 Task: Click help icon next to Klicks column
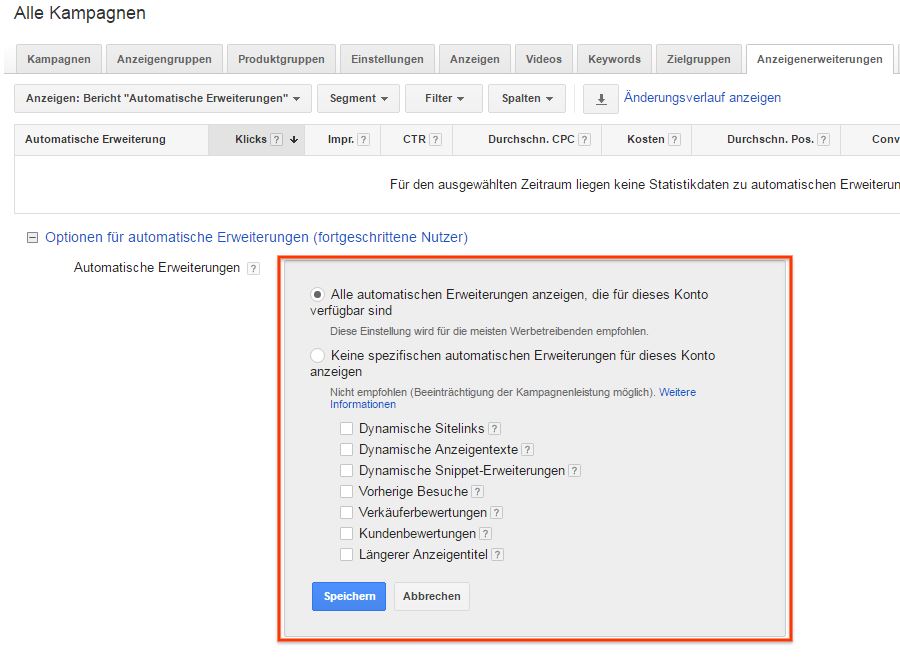pos(276,139)
